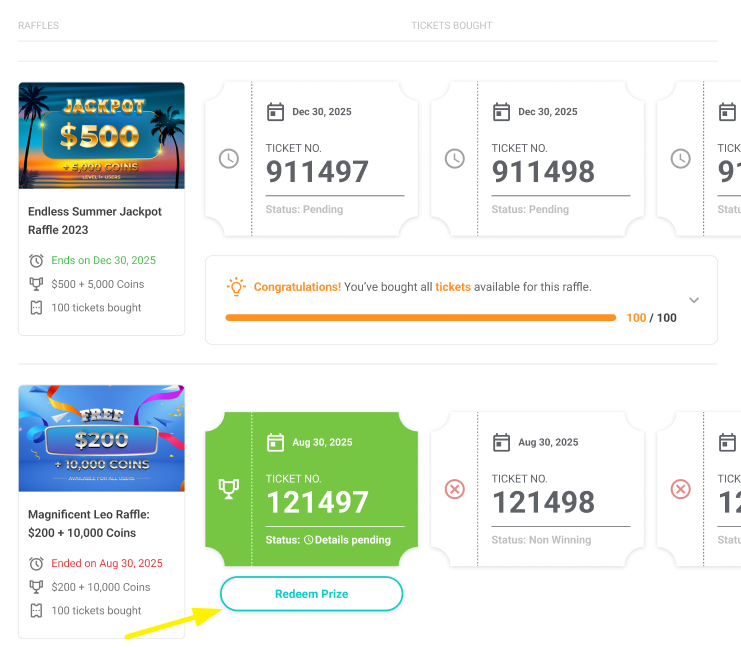The width and height of the screenshot is (741, 648).
Task: Click the trophy icon next to $500 + 5,000 Coins
Action: (36, 284)
